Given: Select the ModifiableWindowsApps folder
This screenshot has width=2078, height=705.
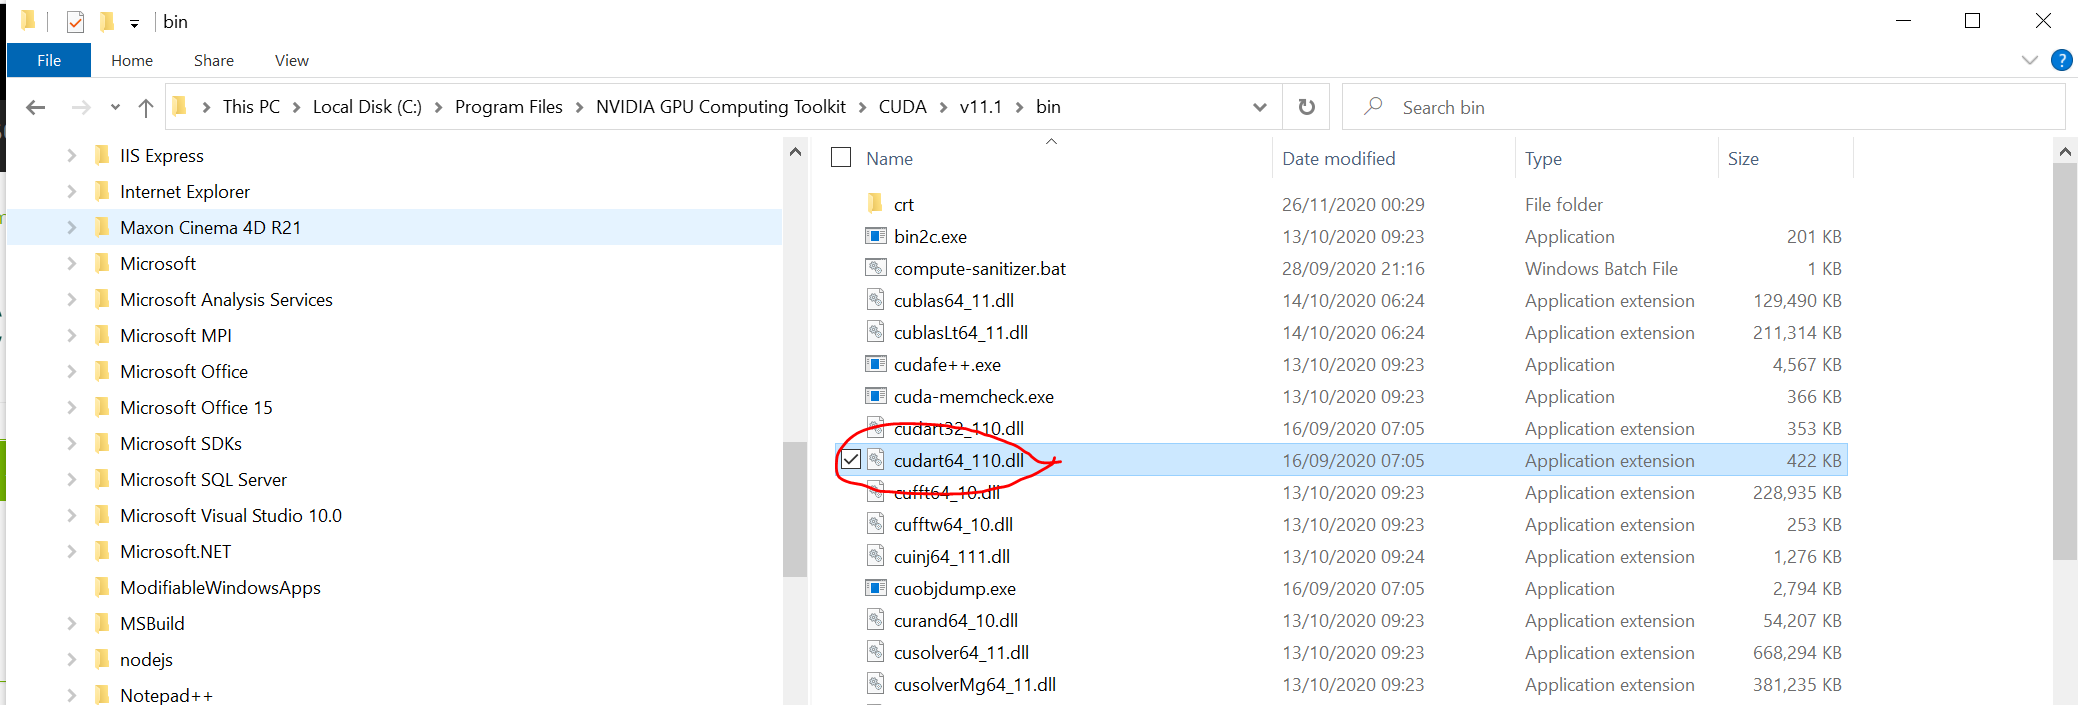Looking at the screenshot, I should (220, 587).
